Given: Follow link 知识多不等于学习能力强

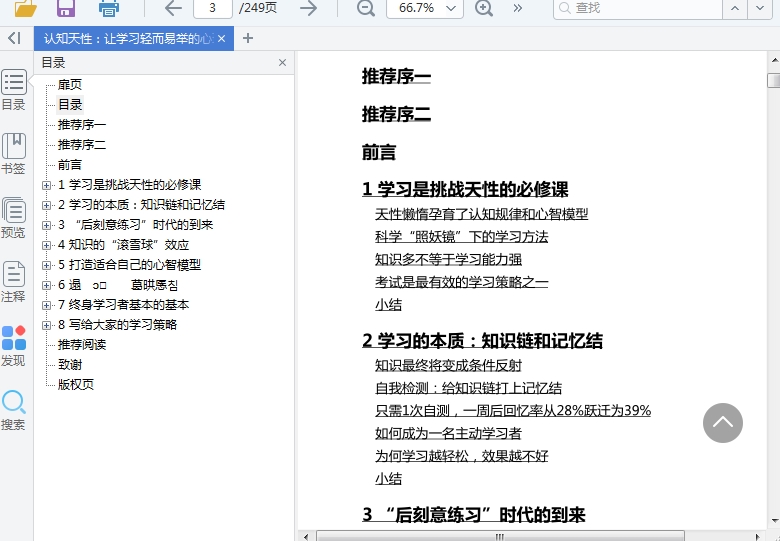Looking at the screenshot, I should point(448,260).
